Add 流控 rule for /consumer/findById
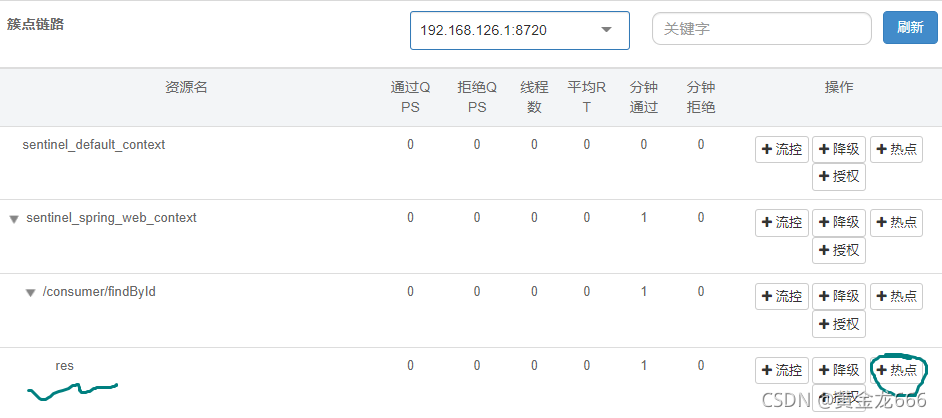 click(782, 296)
